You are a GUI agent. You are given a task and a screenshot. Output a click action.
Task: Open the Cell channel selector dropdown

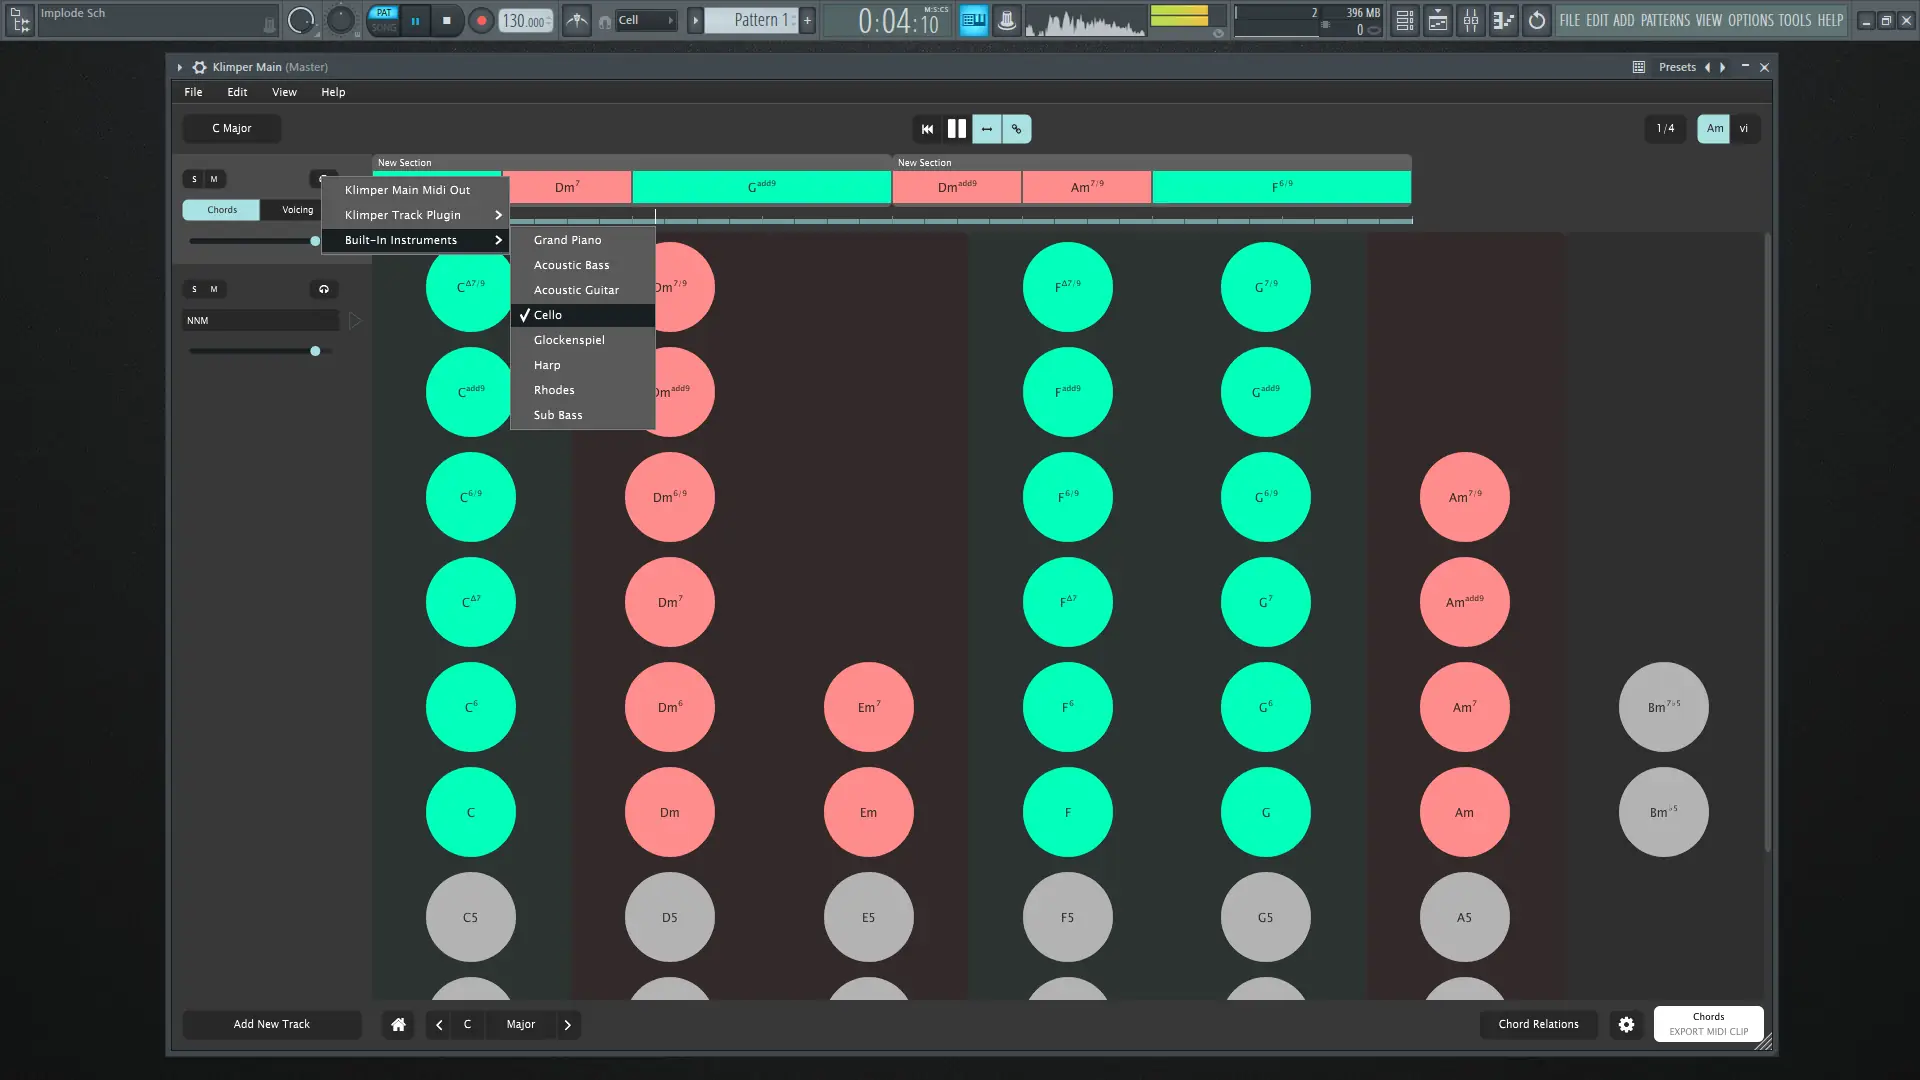click(645, 19)
